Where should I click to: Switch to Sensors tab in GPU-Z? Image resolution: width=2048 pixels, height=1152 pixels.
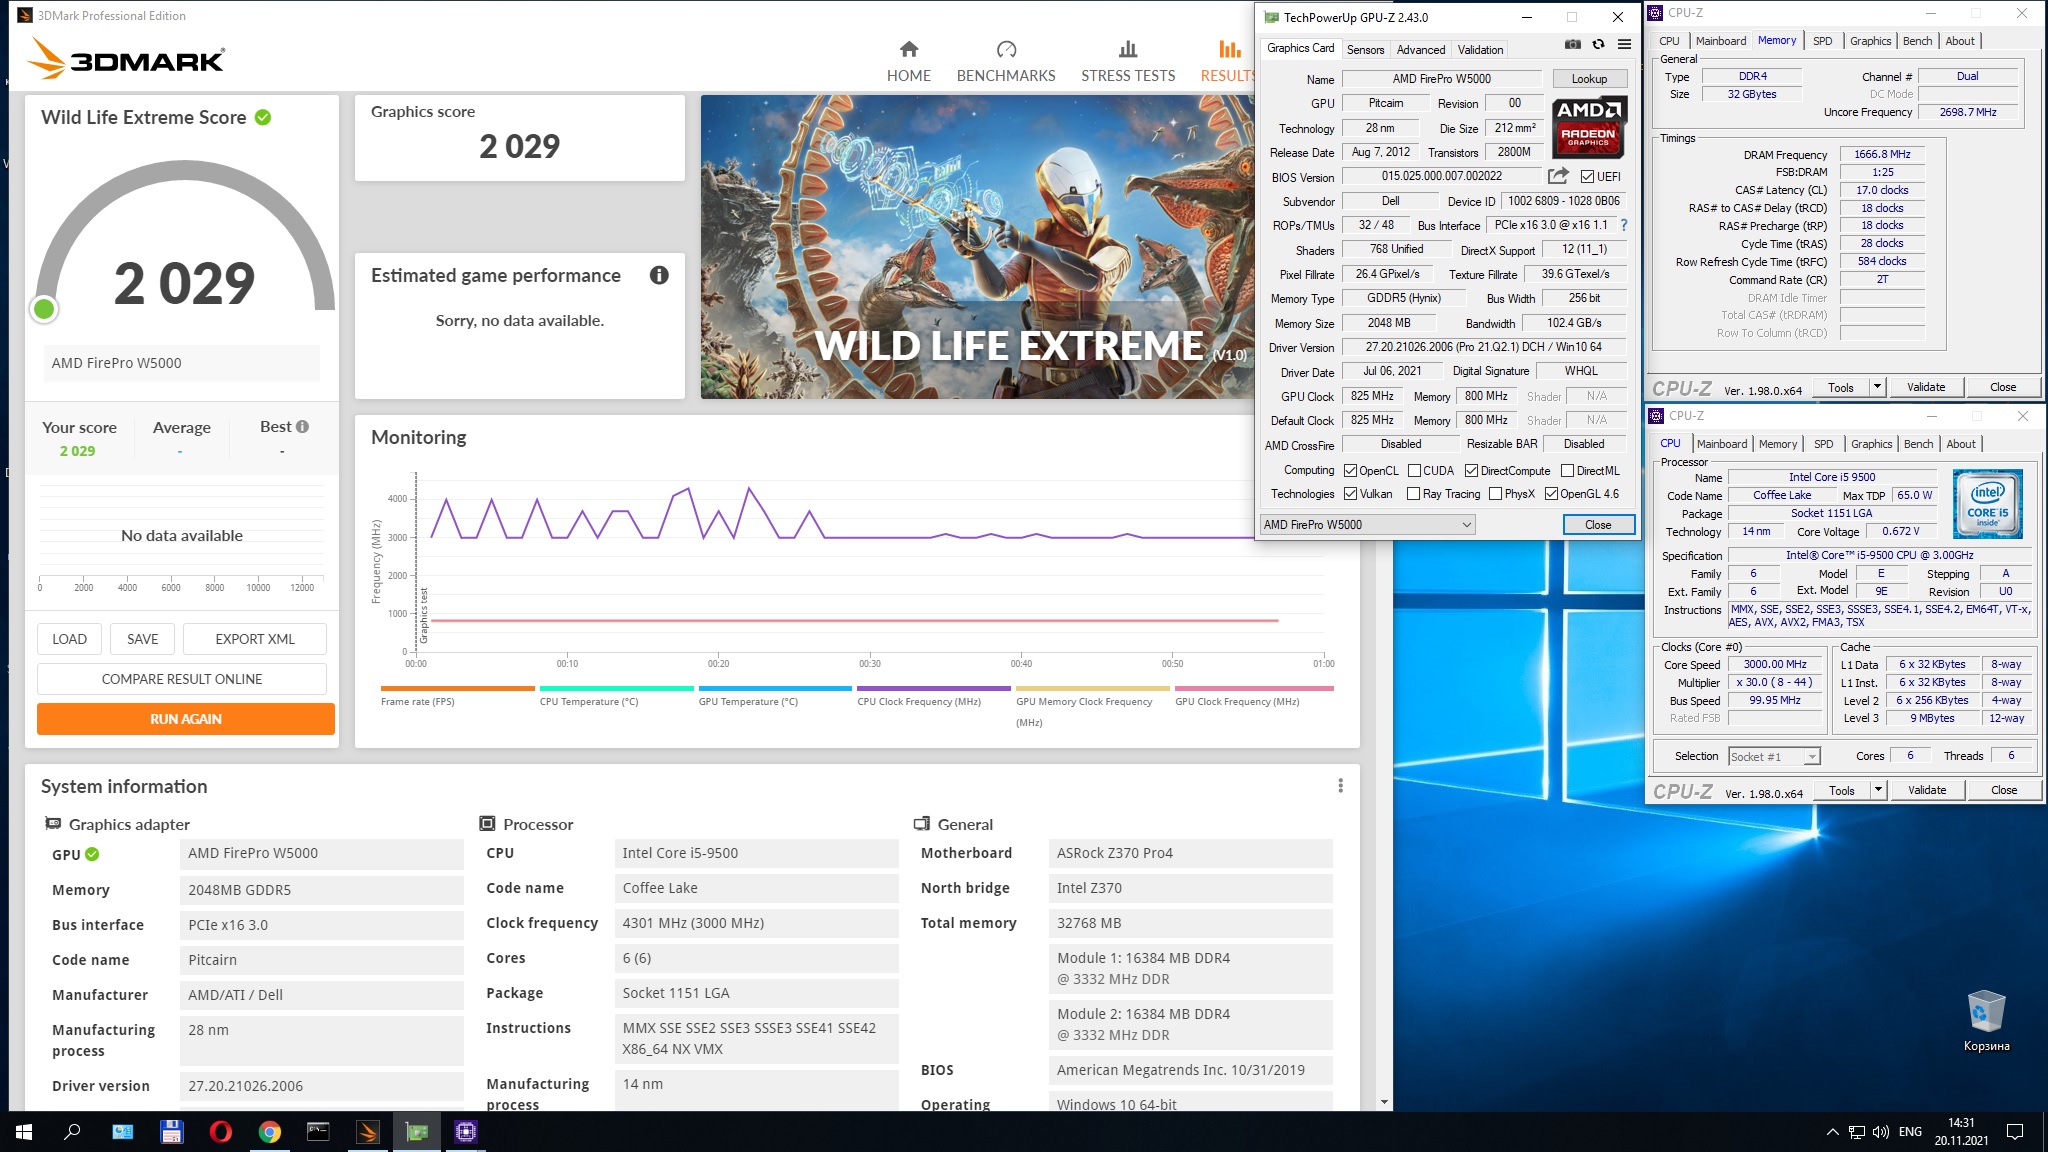pos(1365,49)
